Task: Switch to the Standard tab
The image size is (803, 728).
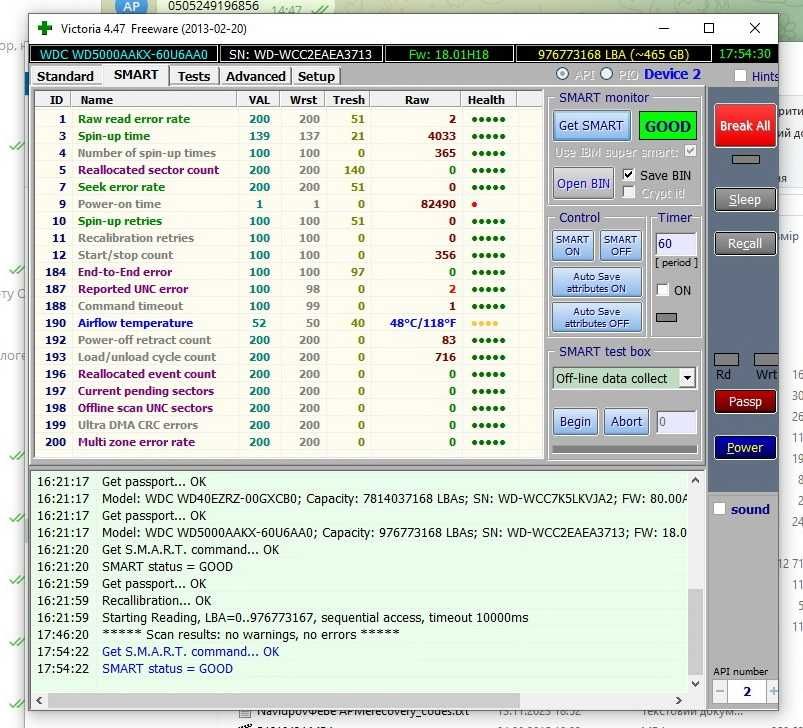Action: click(x=65, y=76)
